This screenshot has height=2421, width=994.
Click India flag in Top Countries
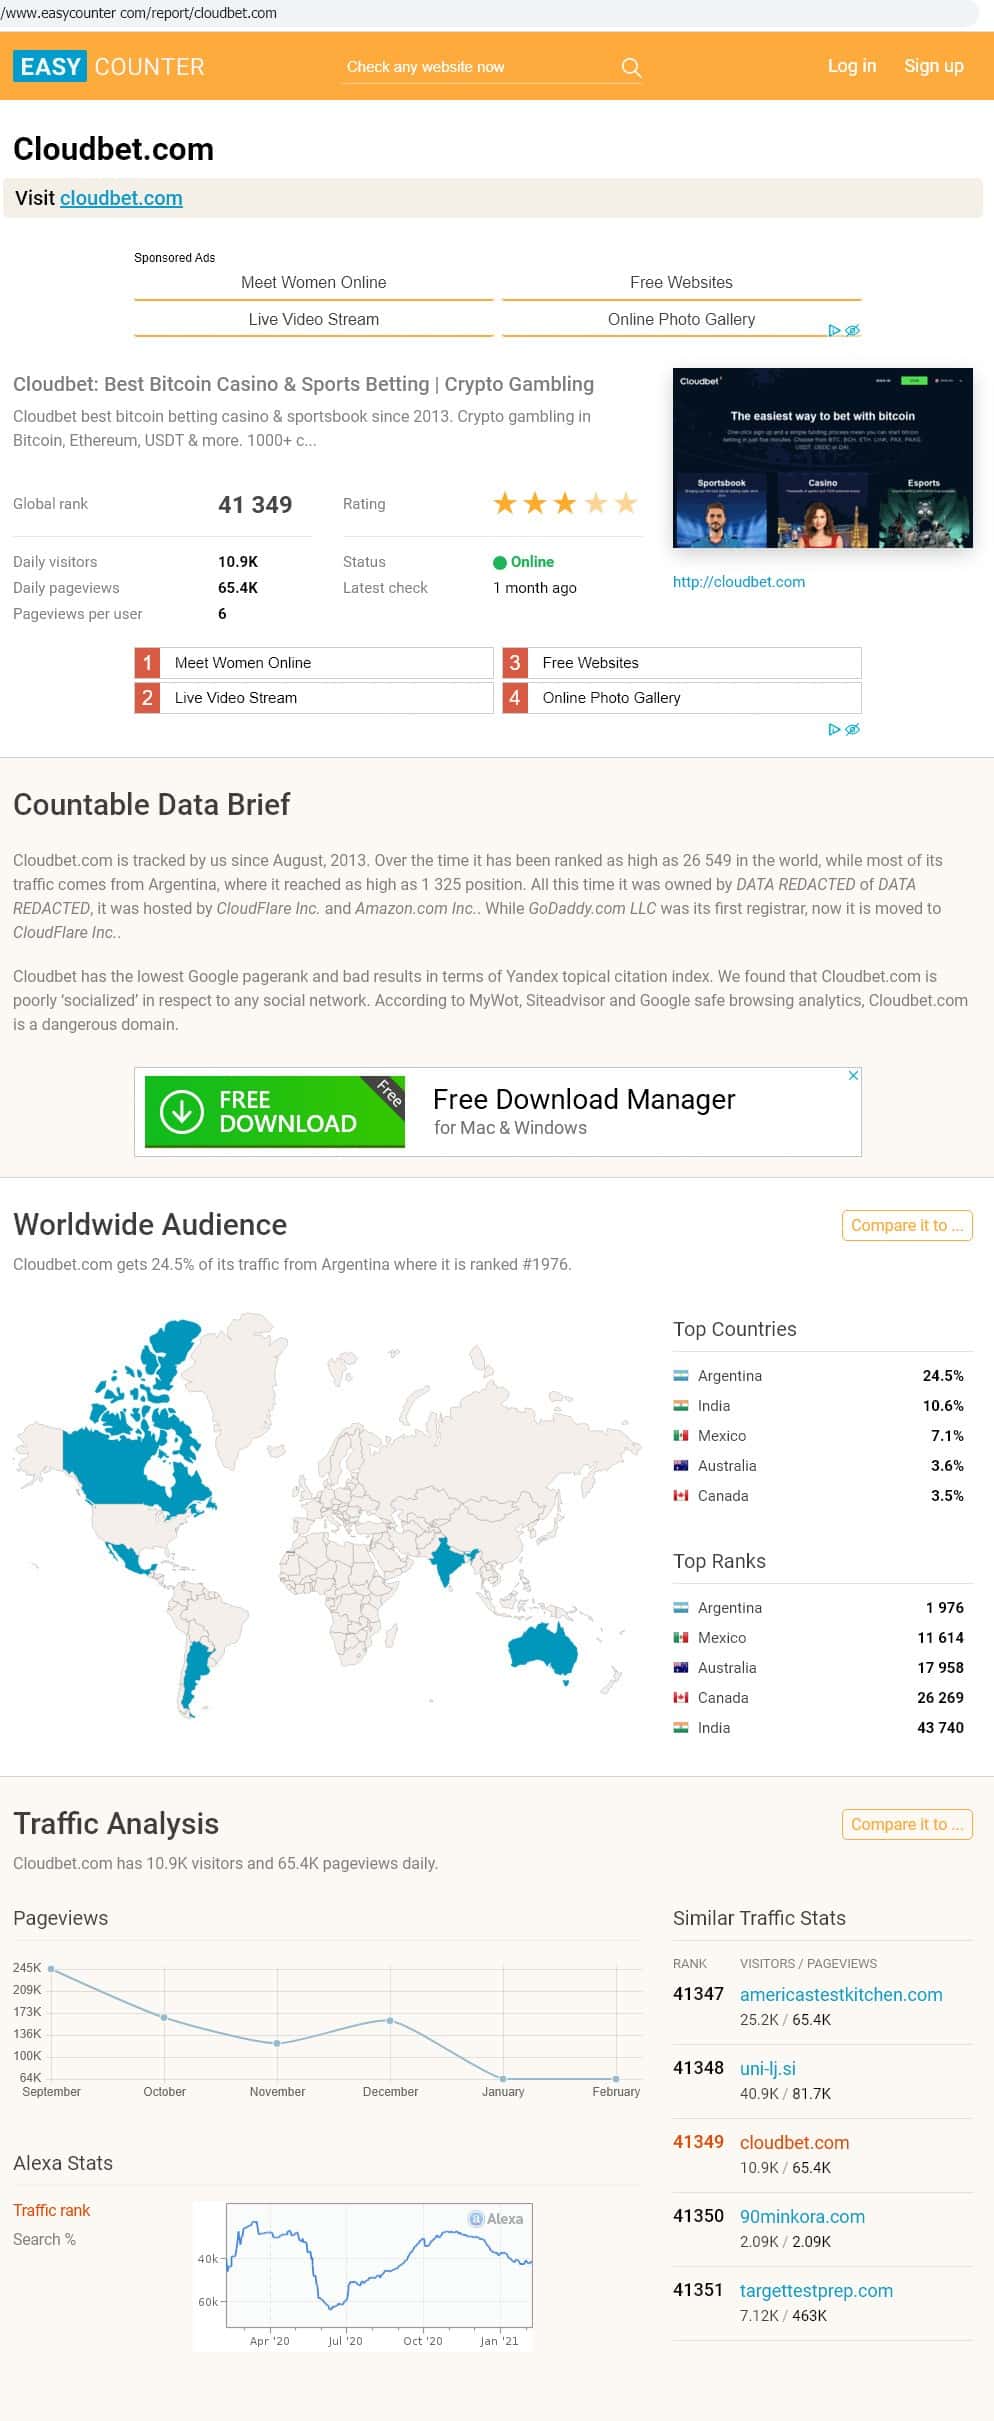pos(681,1406)
